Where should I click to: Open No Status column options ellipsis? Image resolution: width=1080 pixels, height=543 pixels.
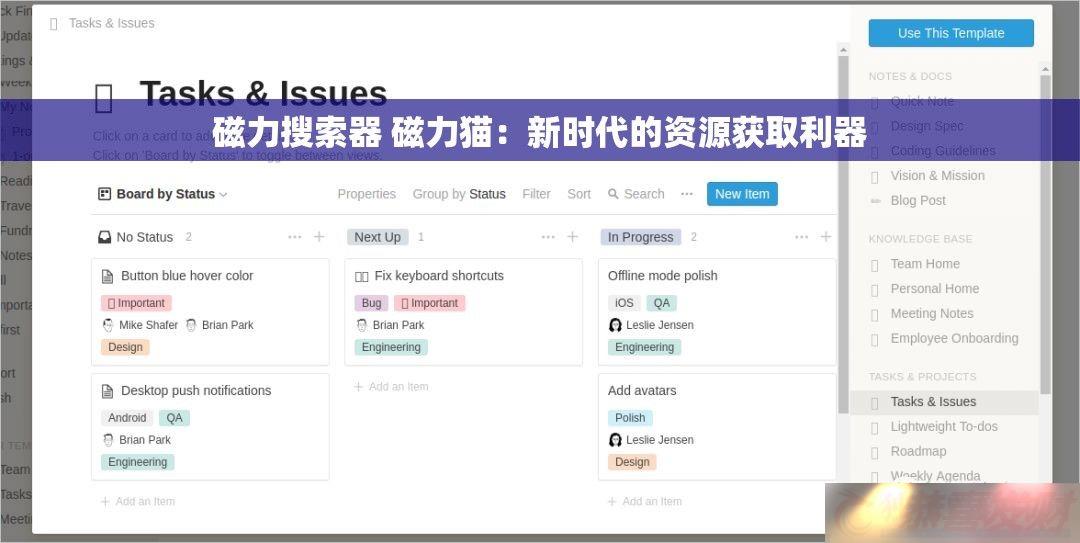pos(295,237)
